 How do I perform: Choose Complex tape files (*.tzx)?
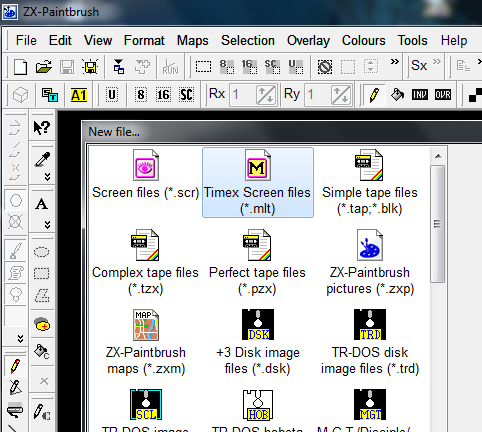click(x=146, y=262)
